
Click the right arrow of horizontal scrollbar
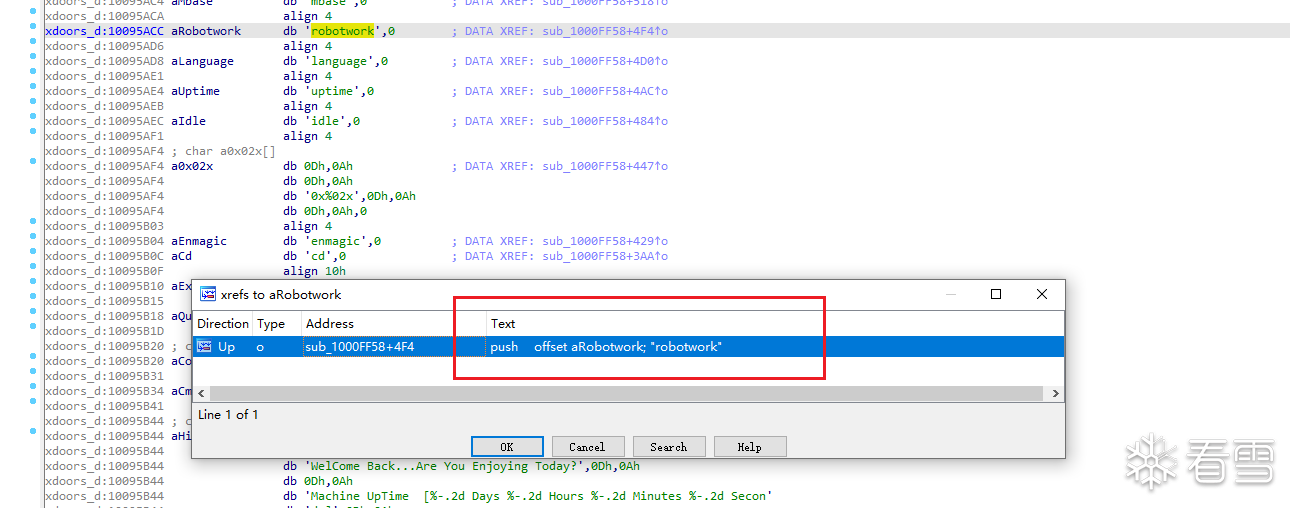click(x=1056, y=394)
